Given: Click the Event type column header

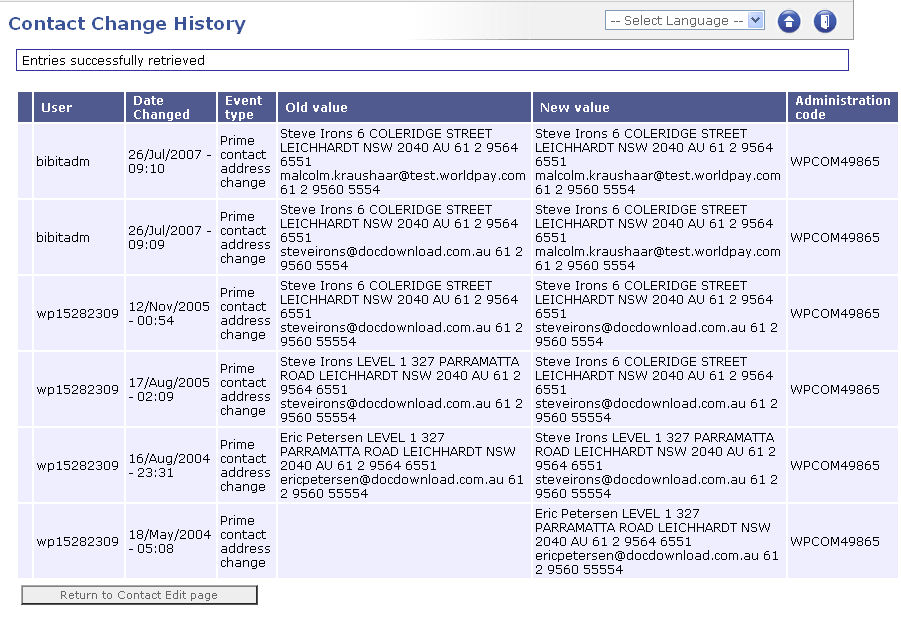Looking at the screenshot, I should click(247, 107).
